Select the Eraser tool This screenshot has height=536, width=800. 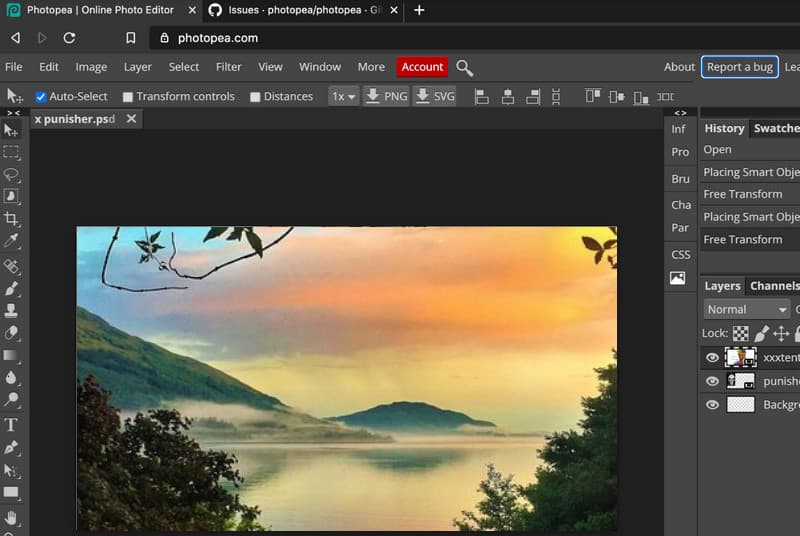tap(12, 333)
